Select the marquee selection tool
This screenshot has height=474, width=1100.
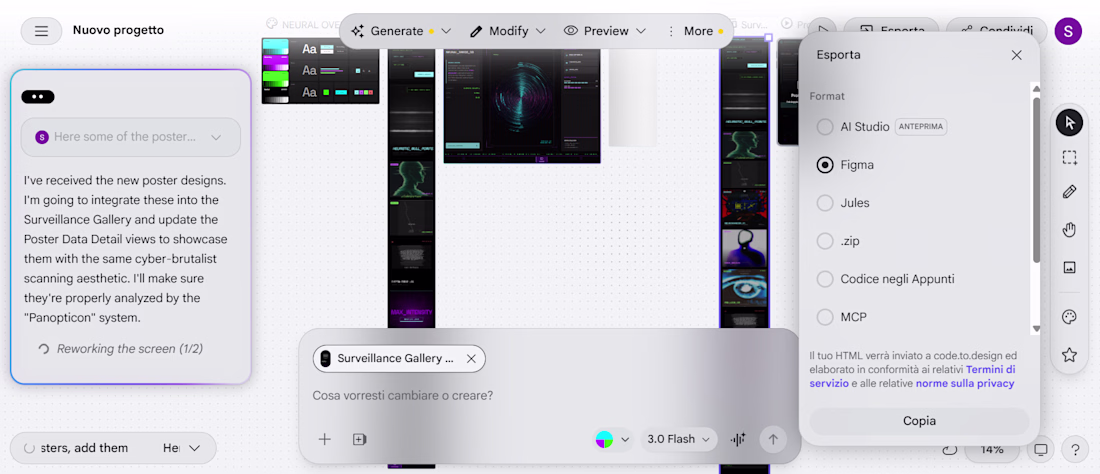1069,158
